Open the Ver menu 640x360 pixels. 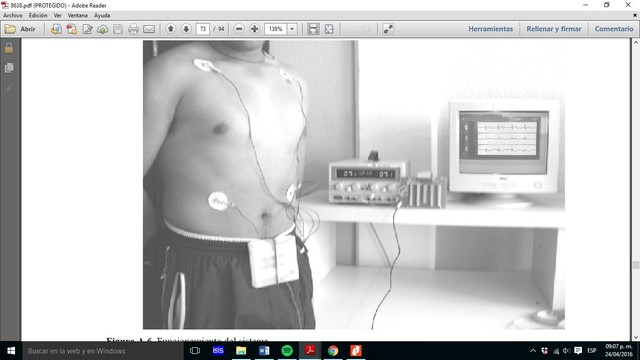point(58,16)
